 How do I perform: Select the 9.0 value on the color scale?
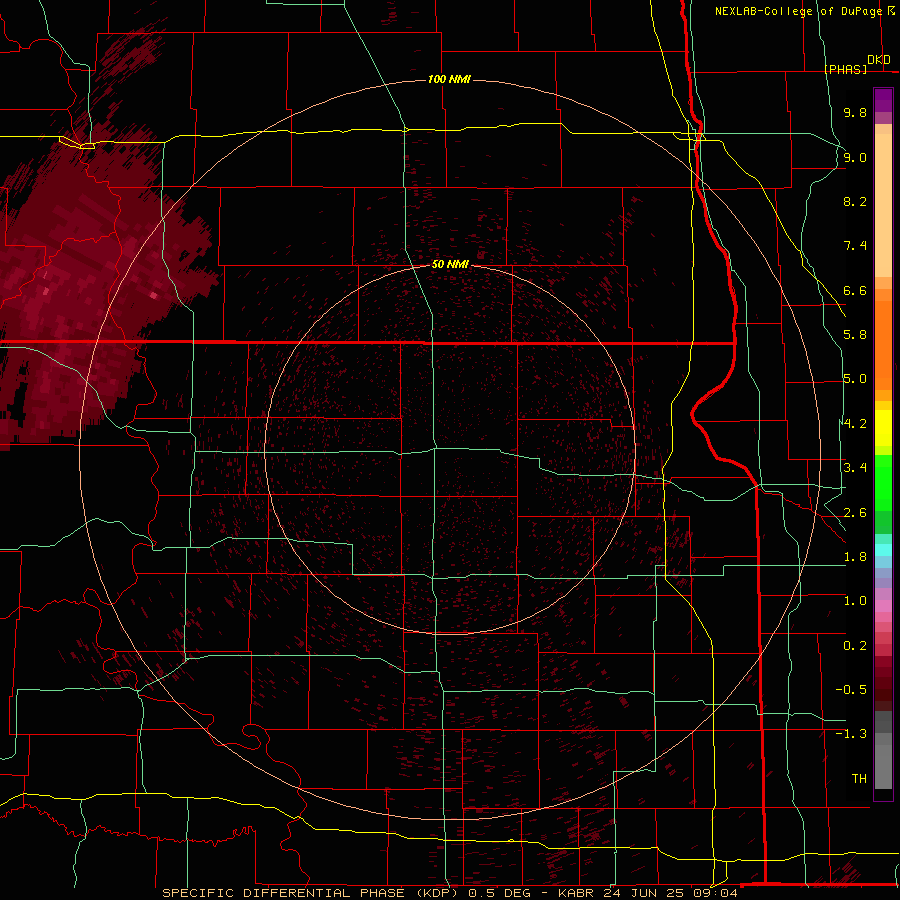855,157
